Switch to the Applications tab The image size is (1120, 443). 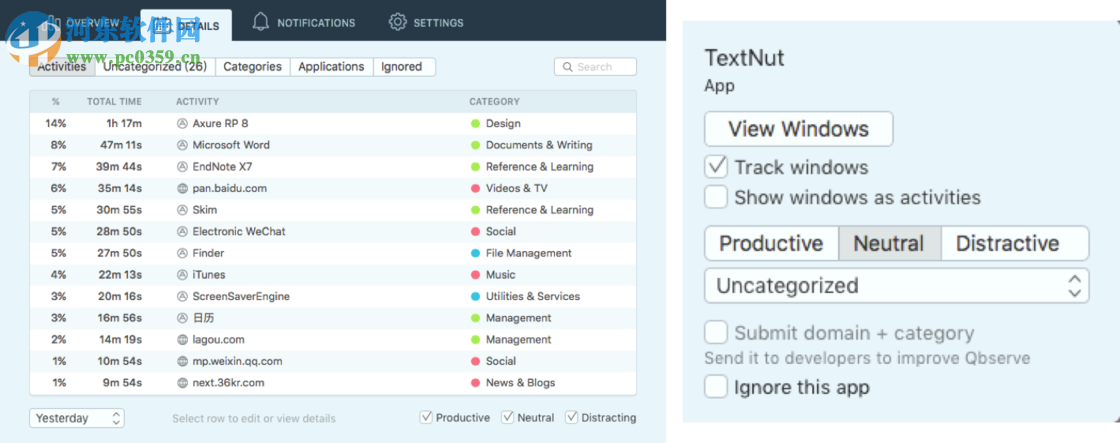(331, 67)
